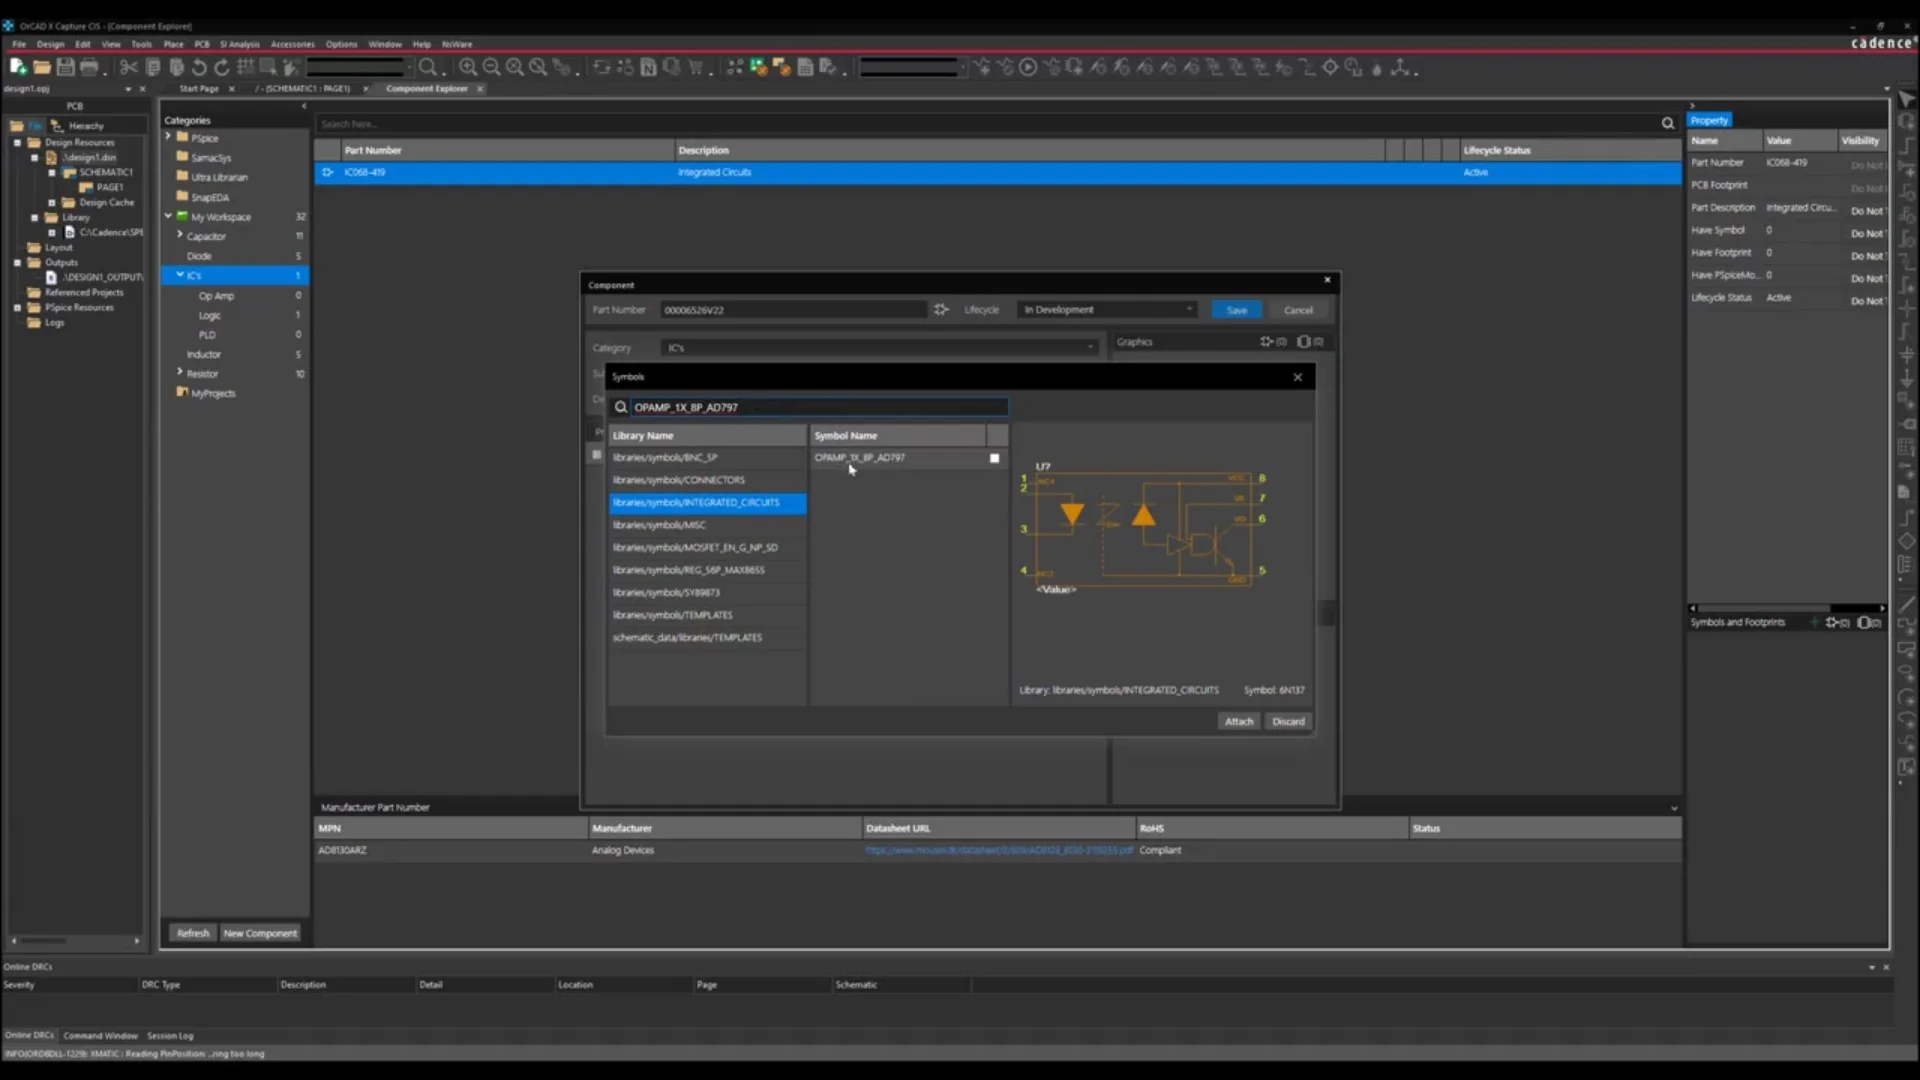
Task: Click the Attach button
Action: [x=1239, y=721]
